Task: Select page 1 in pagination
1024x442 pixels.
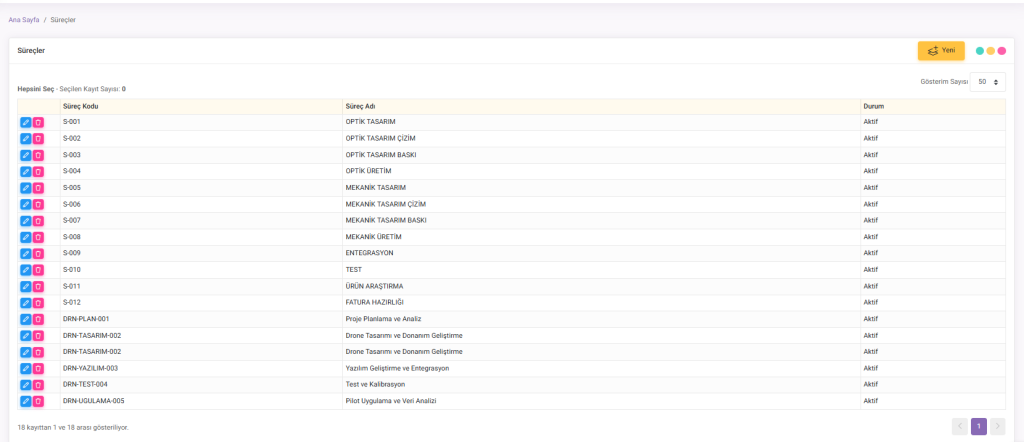Action: [x=979, y=427]
